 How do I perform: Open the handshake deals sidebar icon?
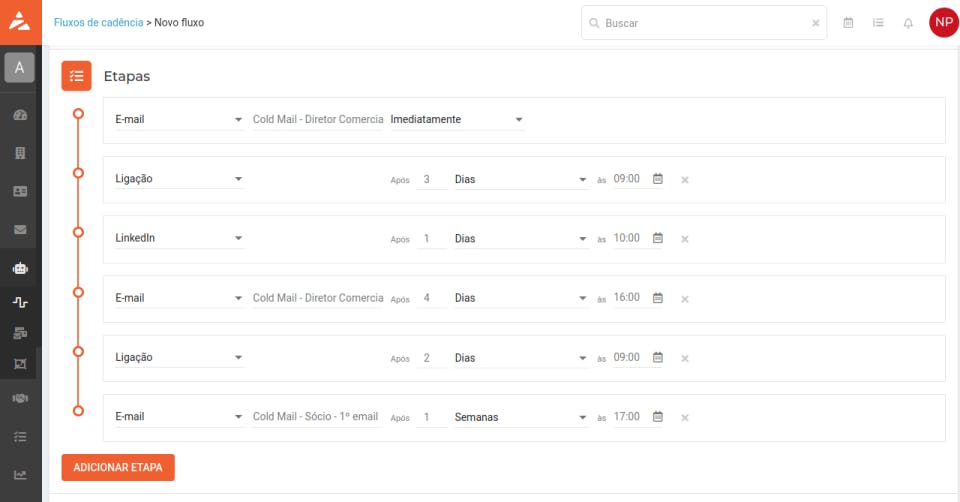[20, 398]
